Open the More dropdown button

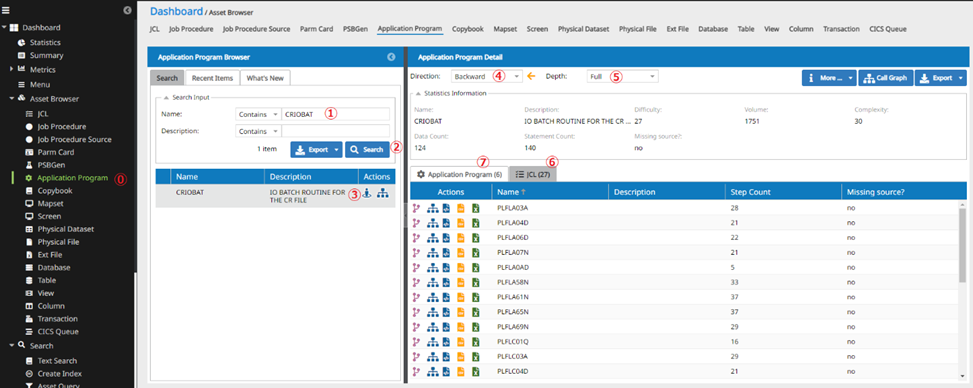(829, 78)
